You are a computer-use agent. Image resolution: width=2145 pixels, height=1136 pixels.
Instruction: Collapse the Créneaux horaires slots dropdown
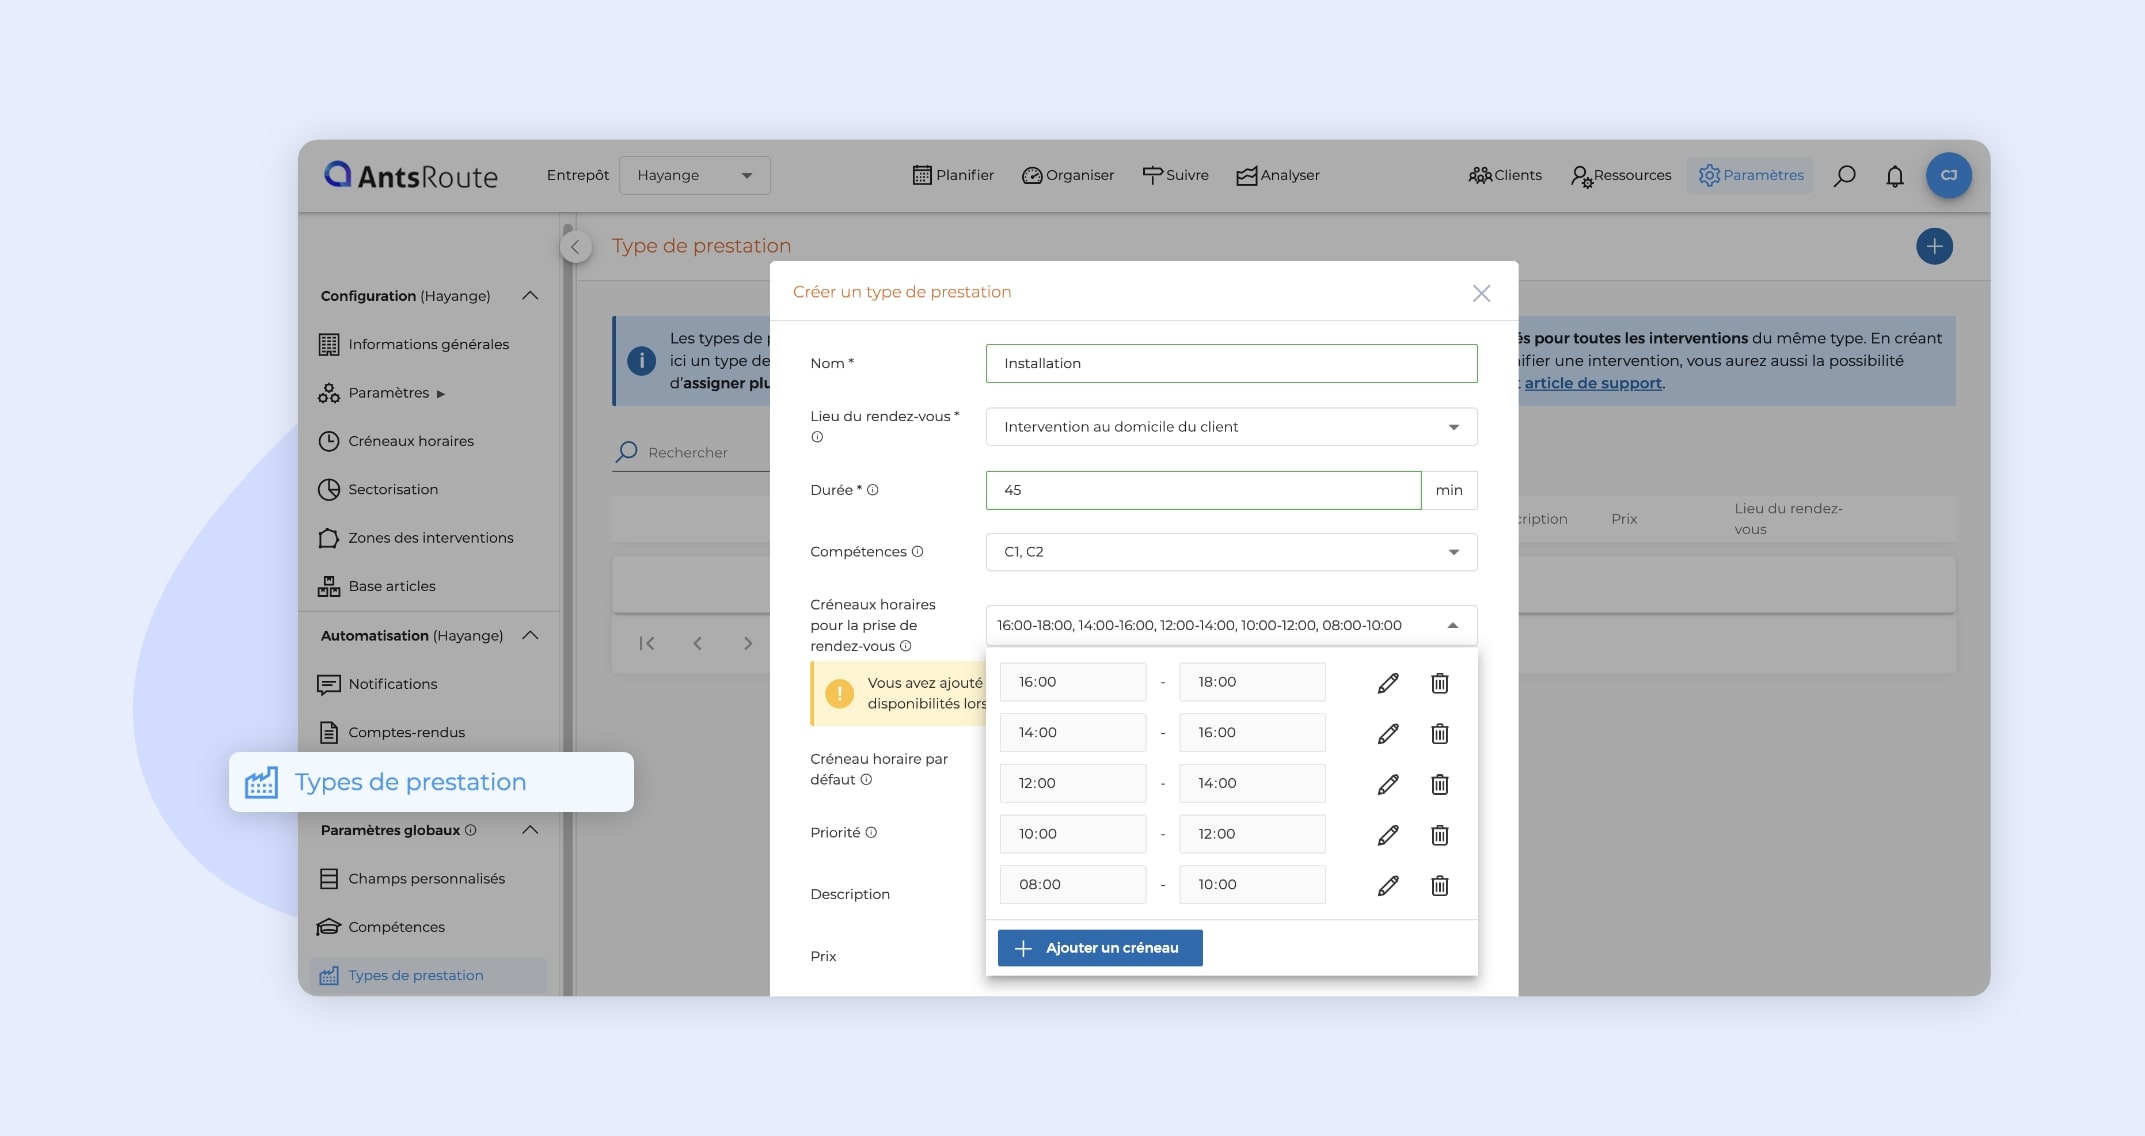(1452, 625)
